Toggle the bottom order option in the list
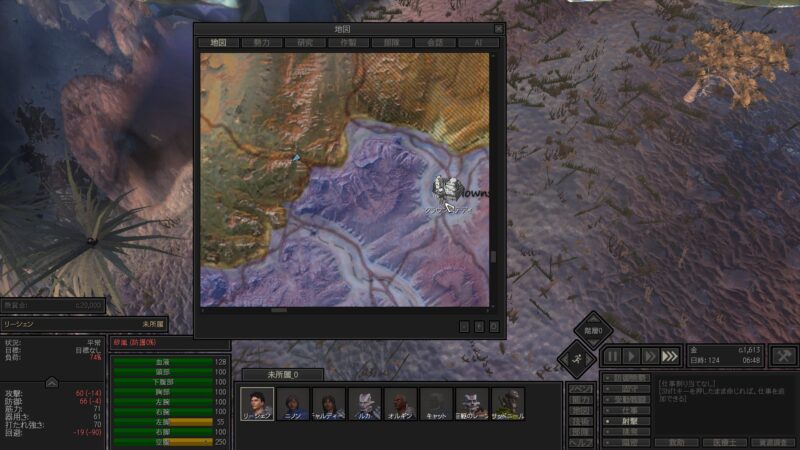Image resolution: width=800 pixels, height=450 pixels. click(626, 443)
